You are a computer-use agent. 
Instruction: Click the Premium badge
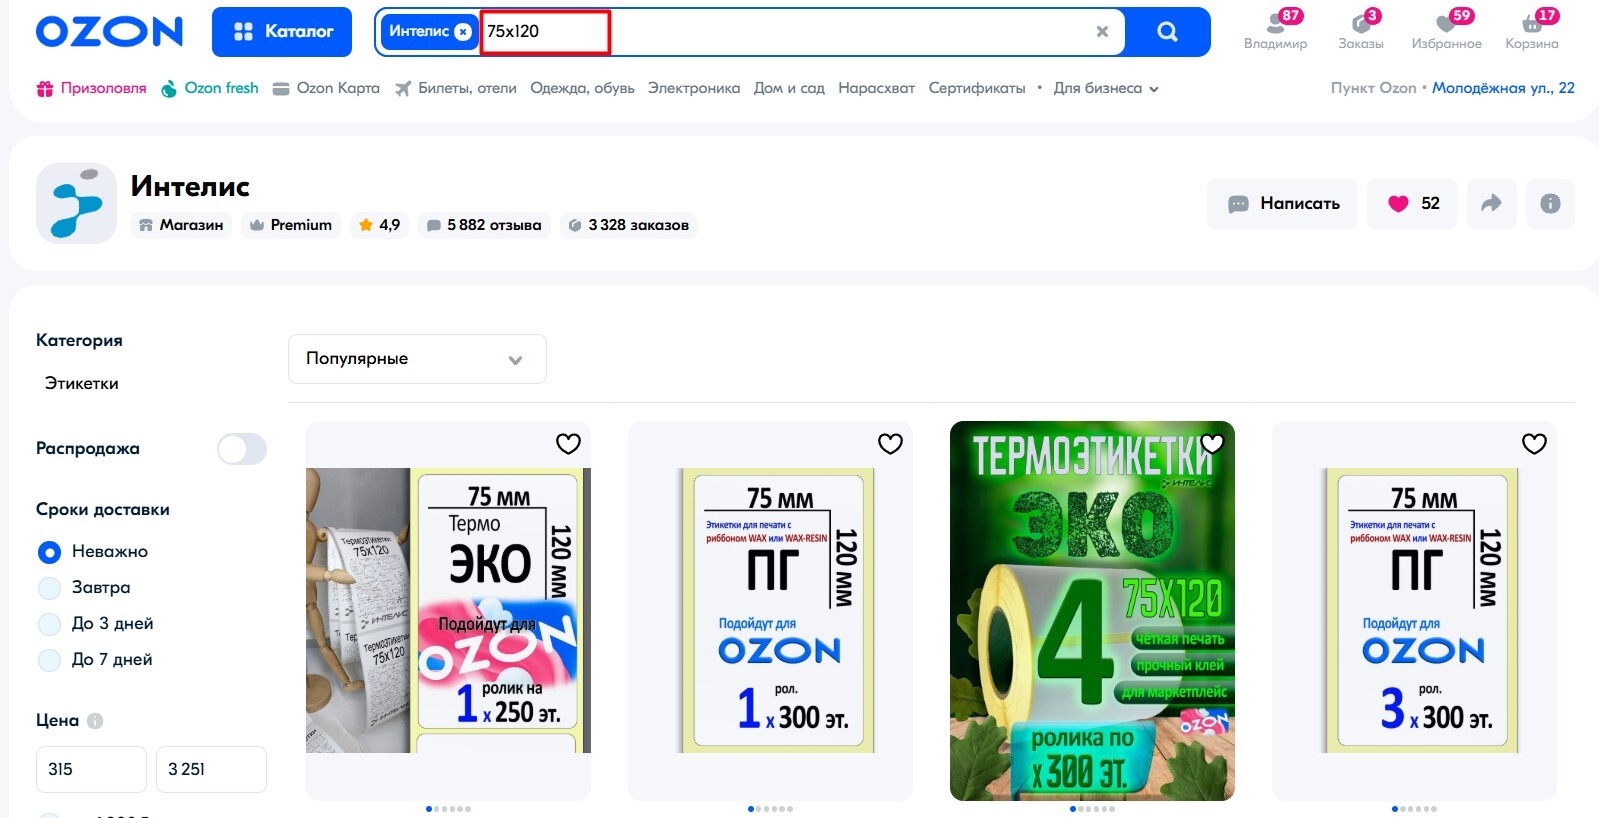click(291, 225)
